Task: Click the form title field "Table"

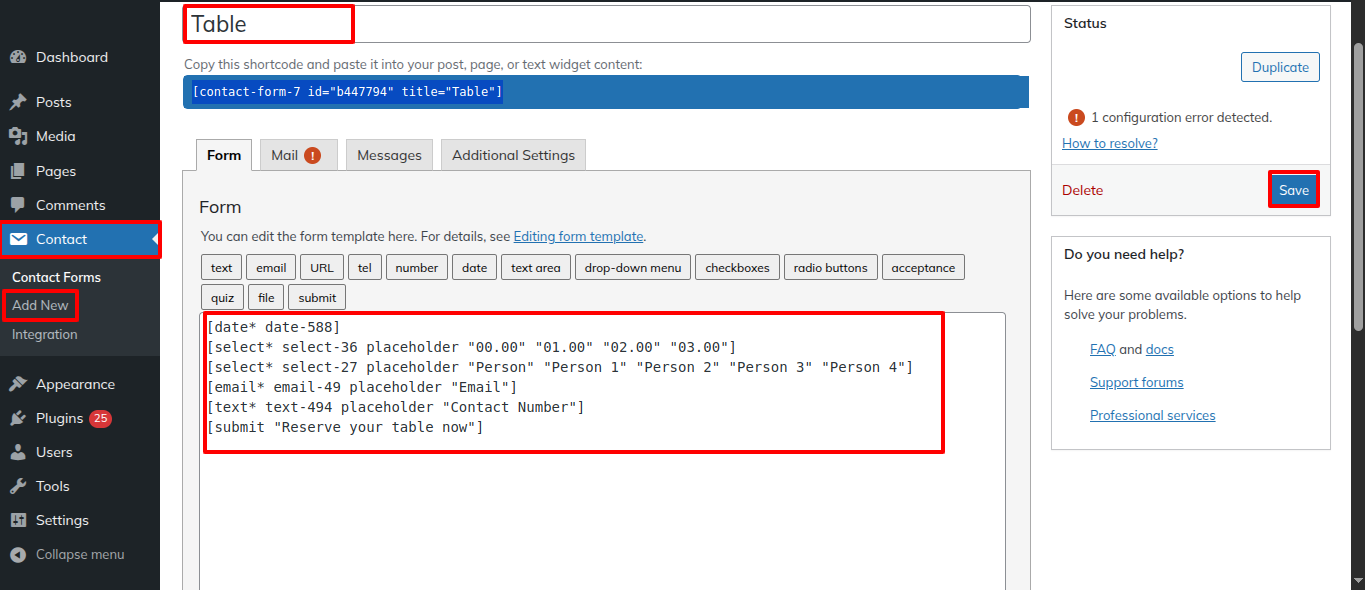Action: pos(607,24)
